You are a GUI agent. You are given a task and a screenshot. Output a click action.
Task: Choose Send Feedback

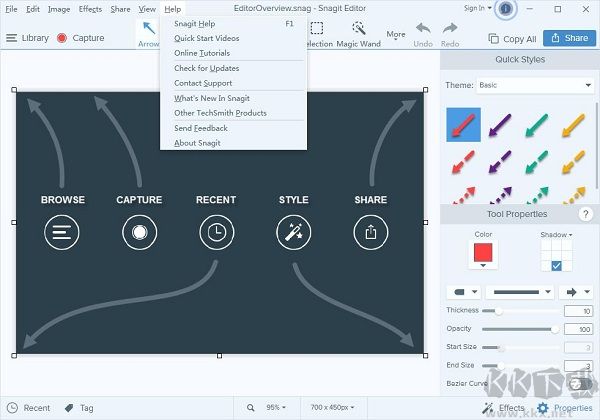click(233, 128)
